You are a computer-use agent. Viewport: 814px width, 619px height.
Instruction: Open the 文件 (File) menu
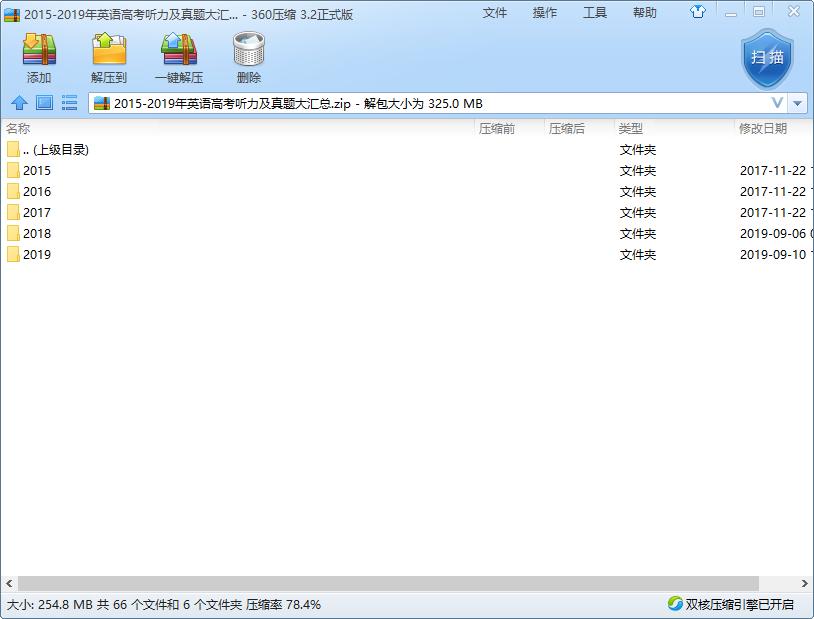(497, 13)
